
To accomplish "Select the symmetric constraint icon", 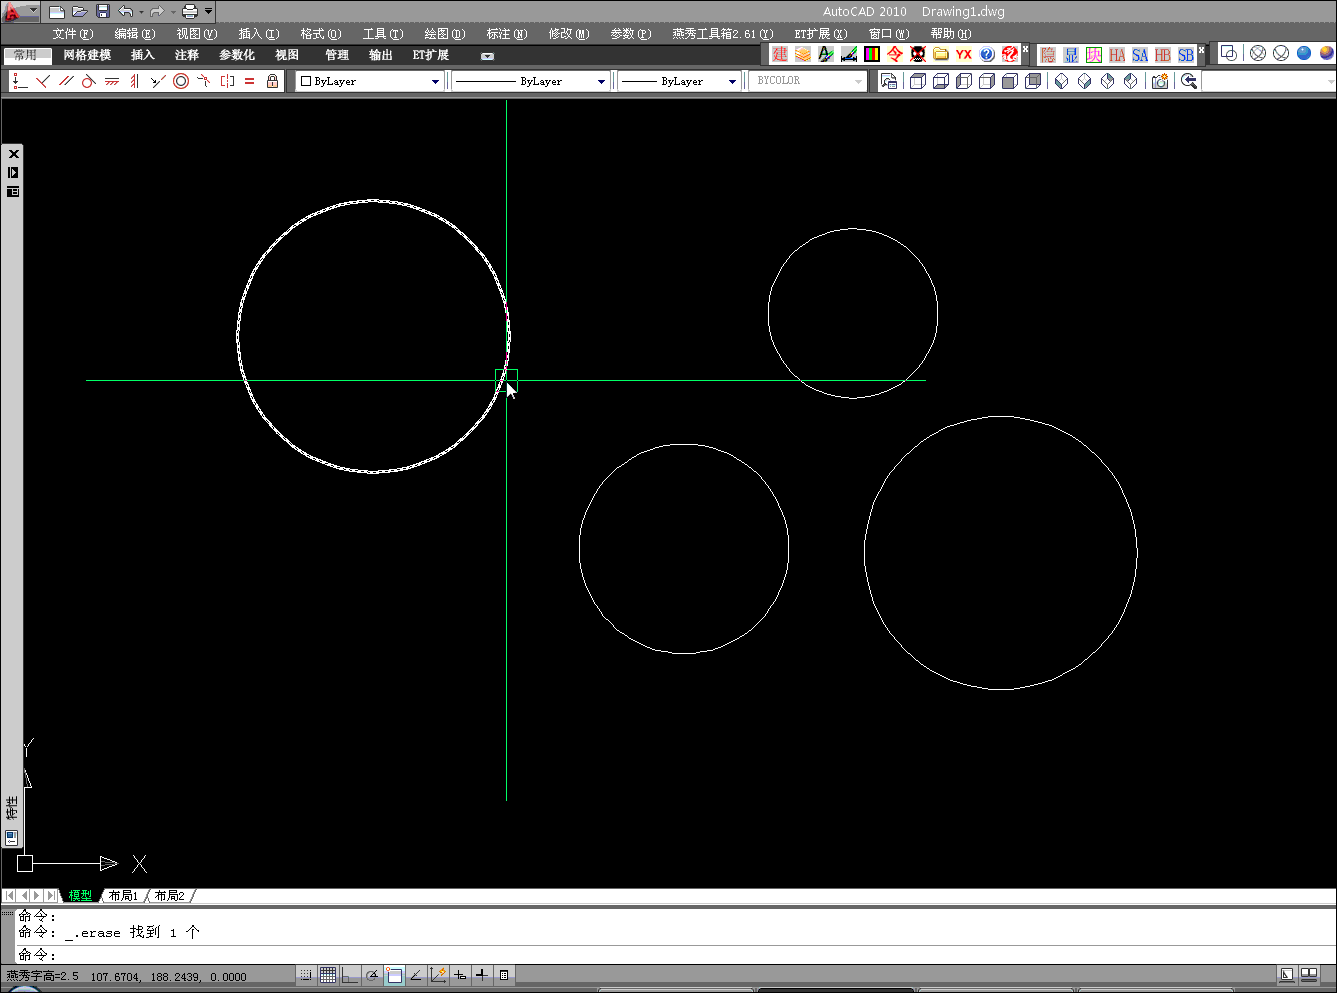I will click(x=227, y=81).
